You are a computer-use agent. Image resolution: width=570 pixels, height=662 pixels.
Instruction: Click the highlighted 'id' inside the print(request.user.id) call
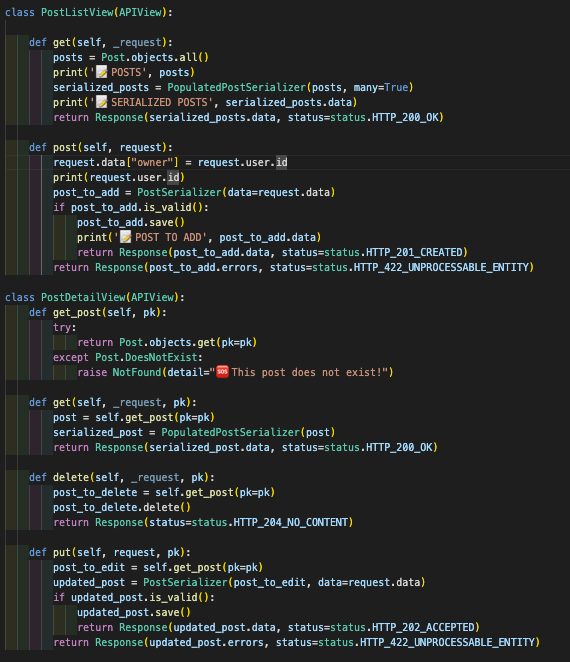tap(174, 177)
